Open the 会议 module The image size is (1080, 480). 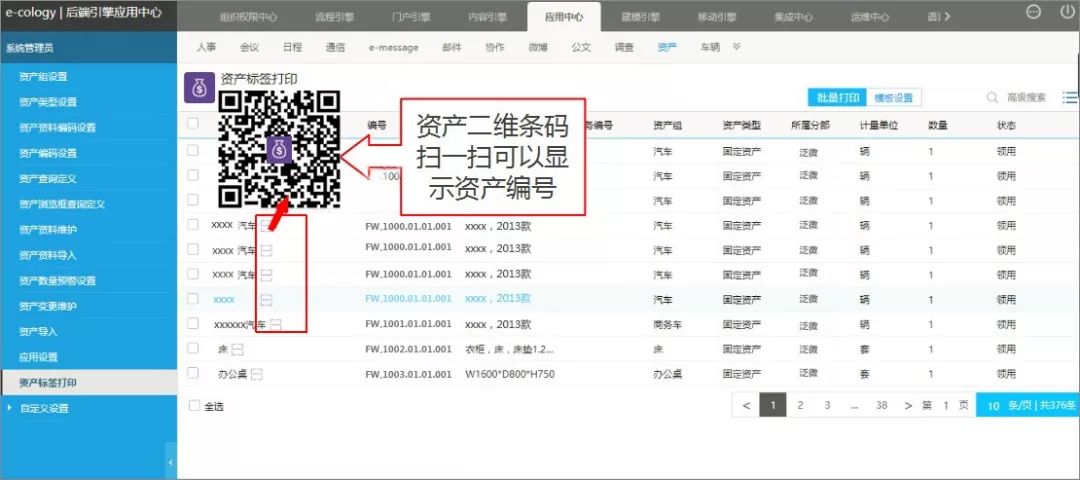(249, 48)
